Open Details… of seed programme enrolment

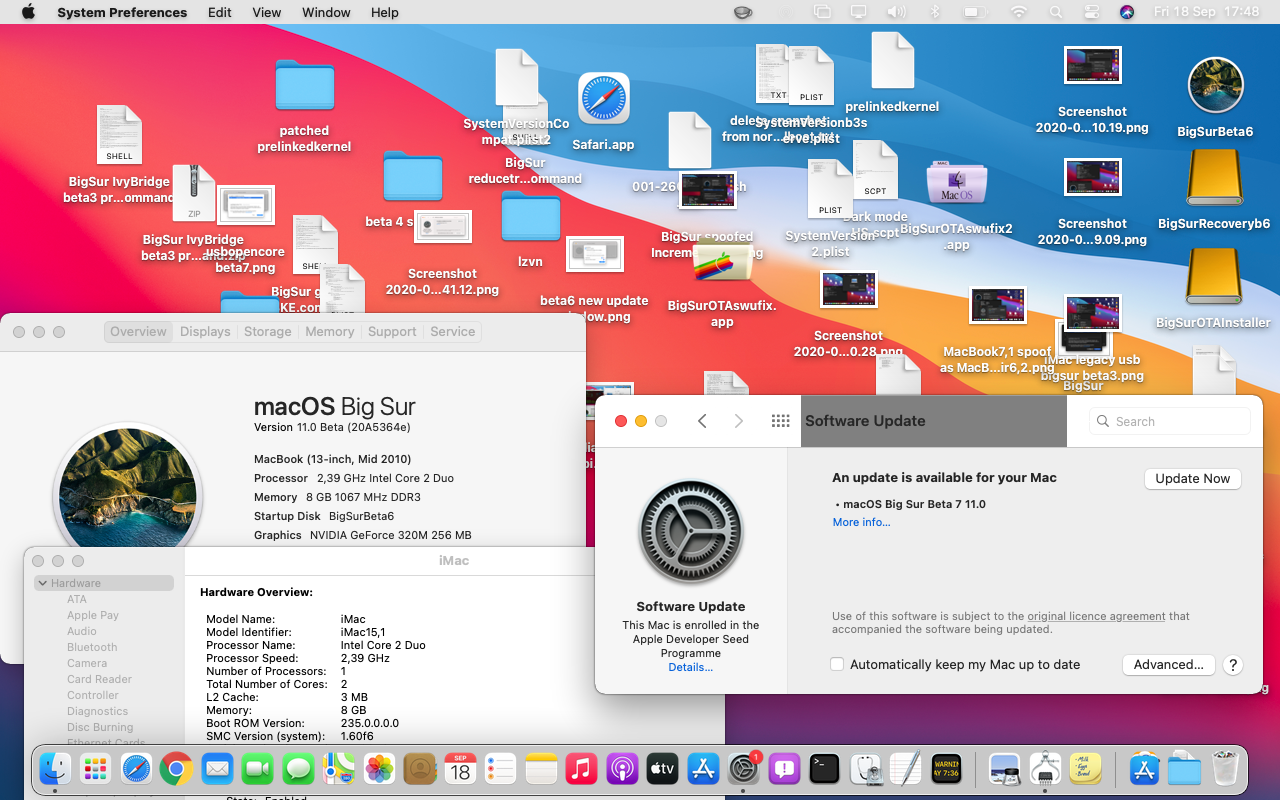[691, 667]
